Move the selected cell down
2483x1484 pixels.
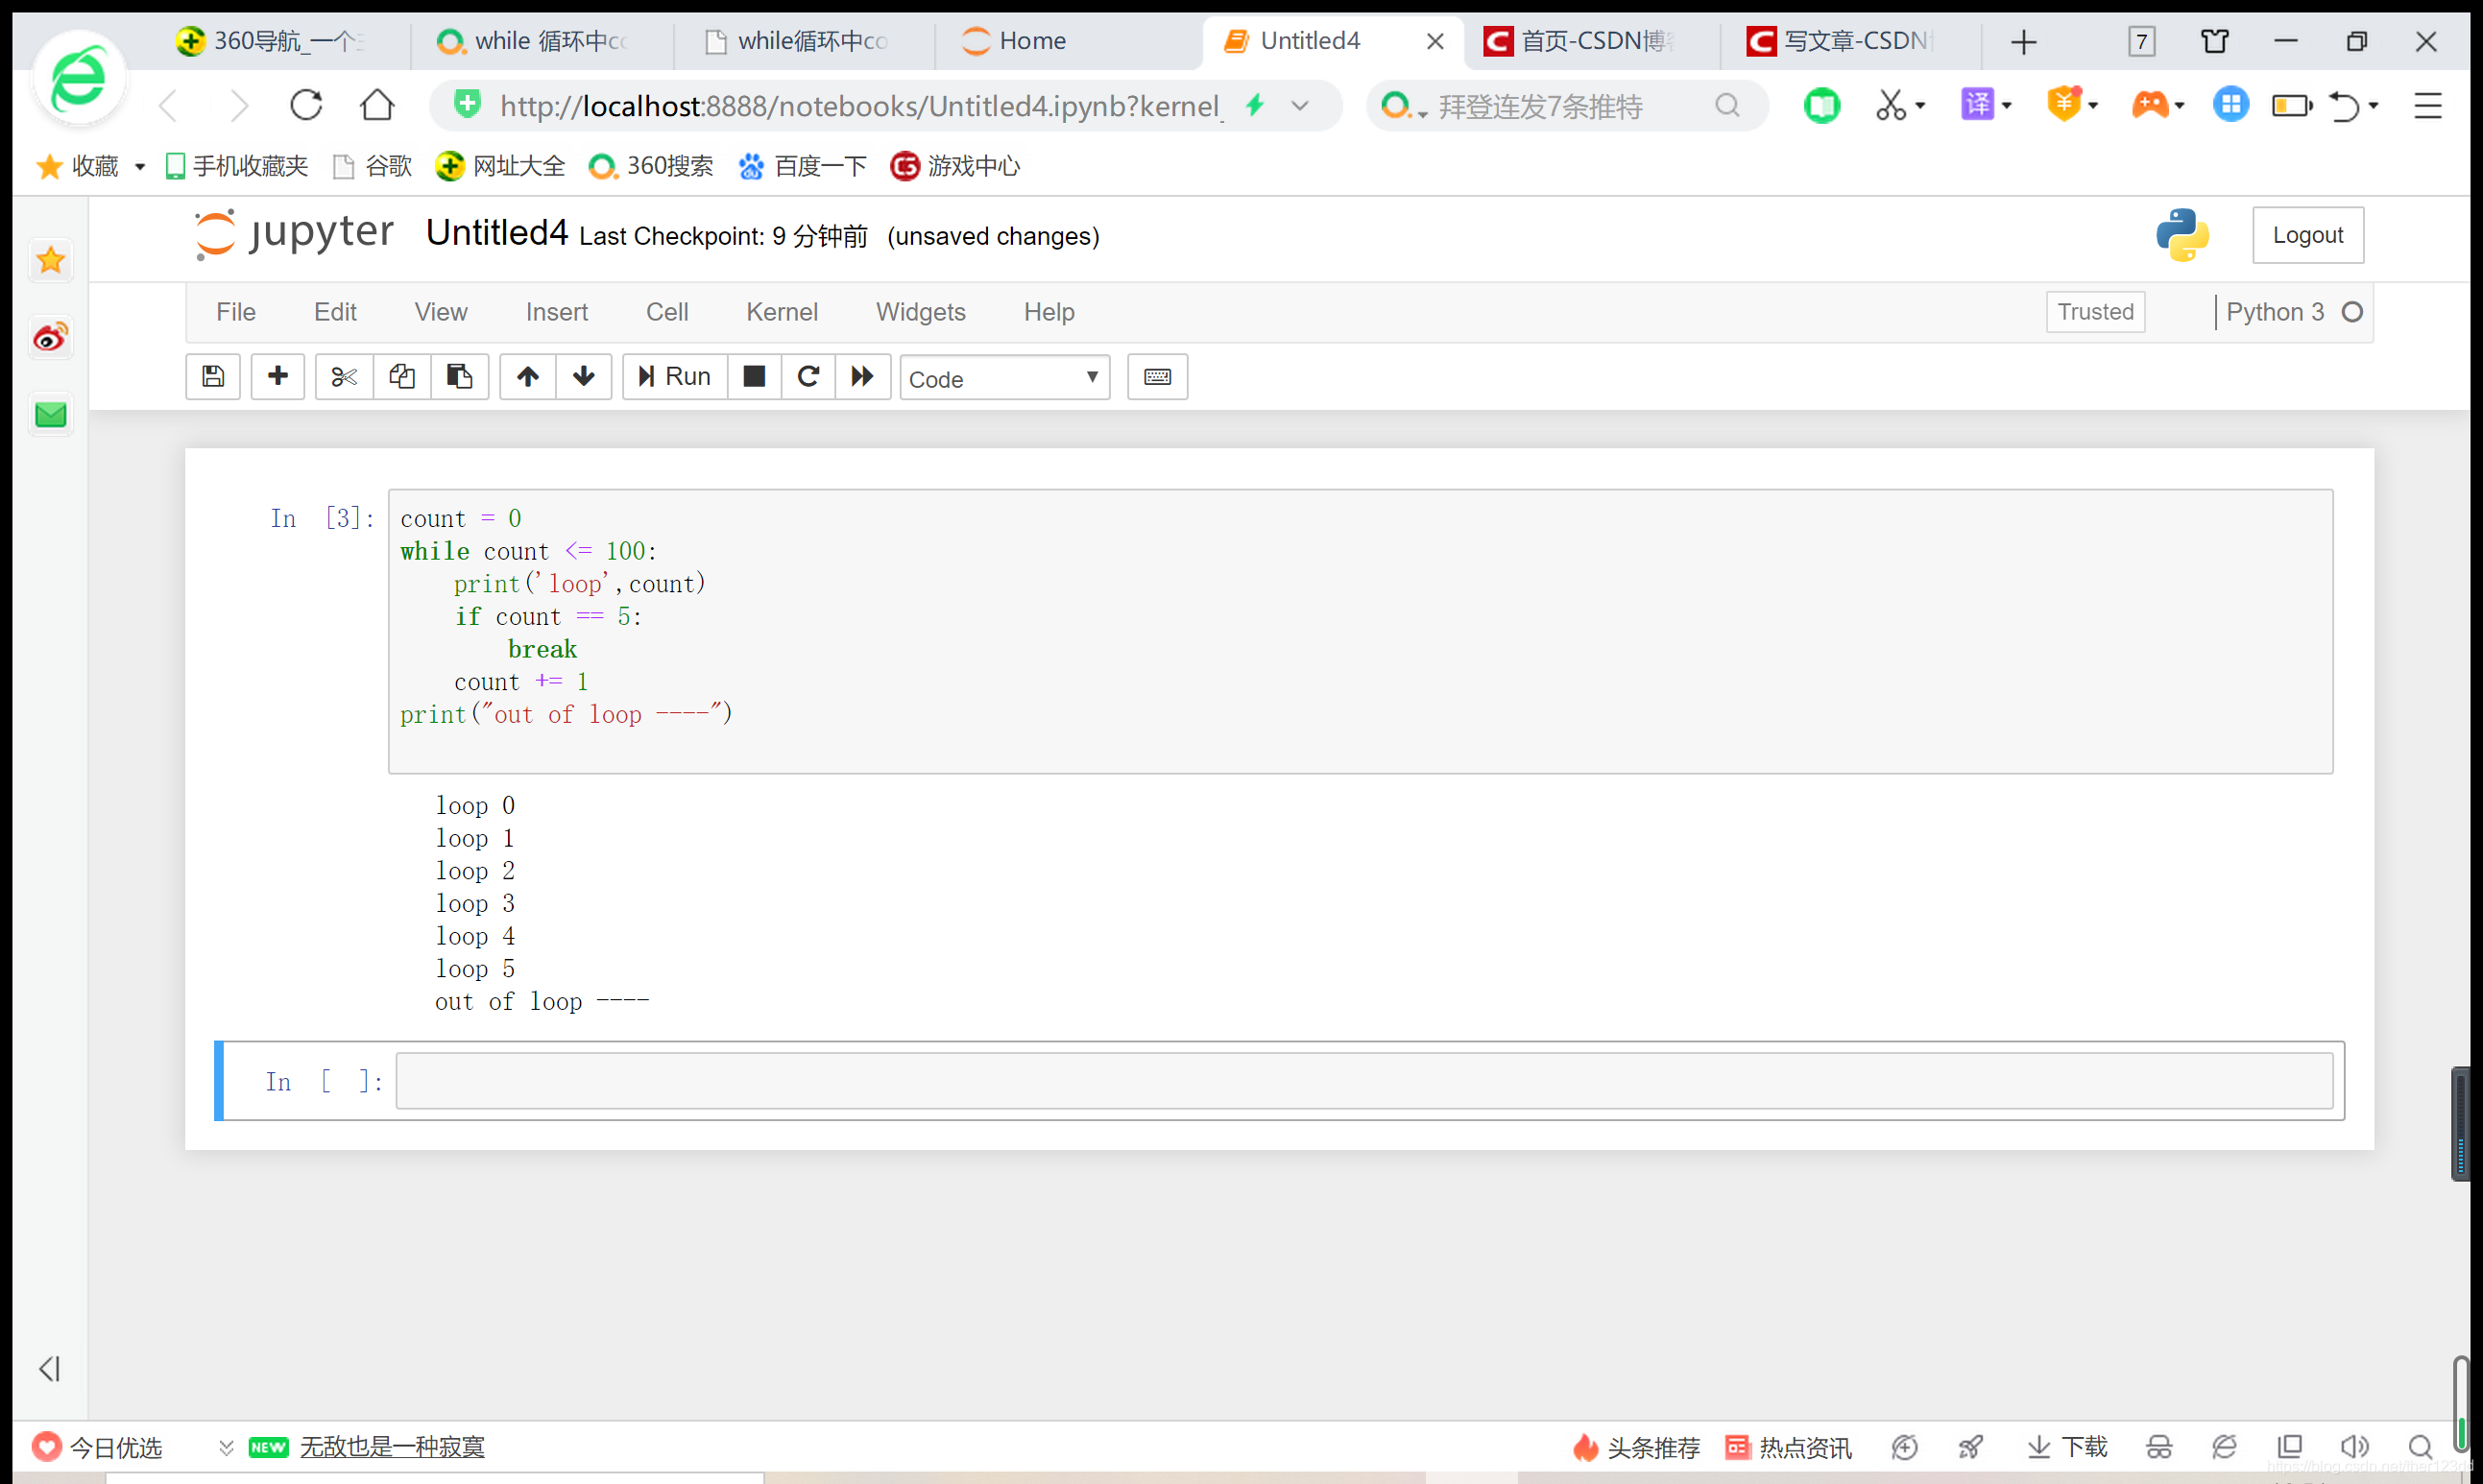(584, 377)
